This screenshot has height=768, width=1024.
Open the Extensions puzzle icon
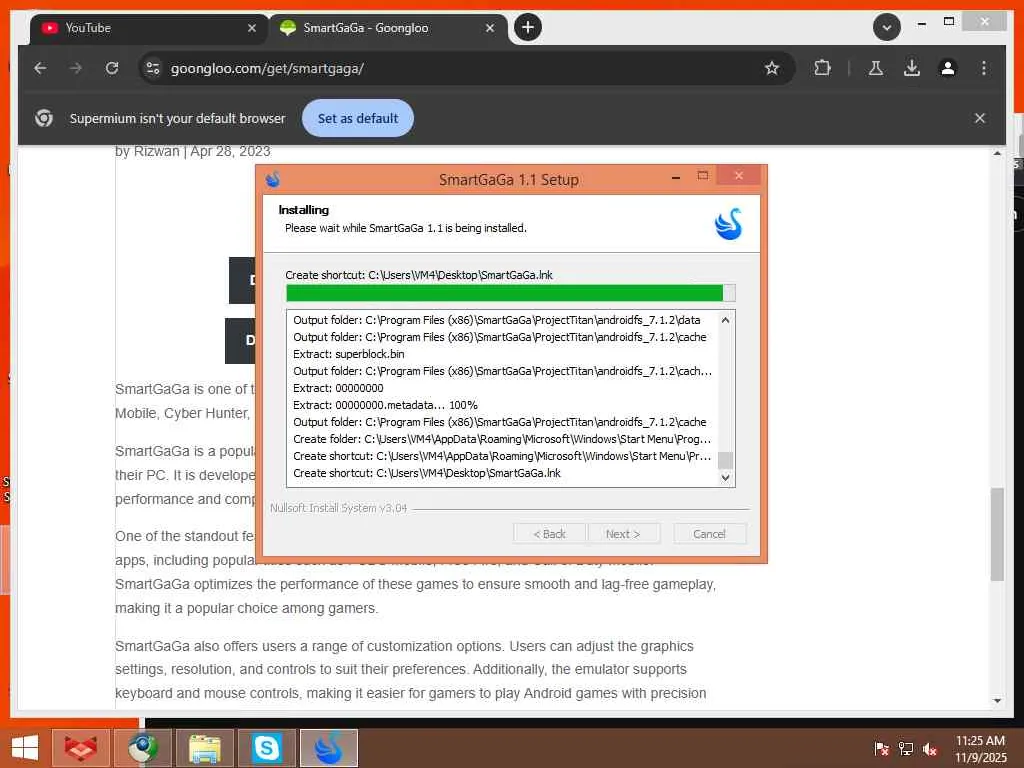pos(823,68)
